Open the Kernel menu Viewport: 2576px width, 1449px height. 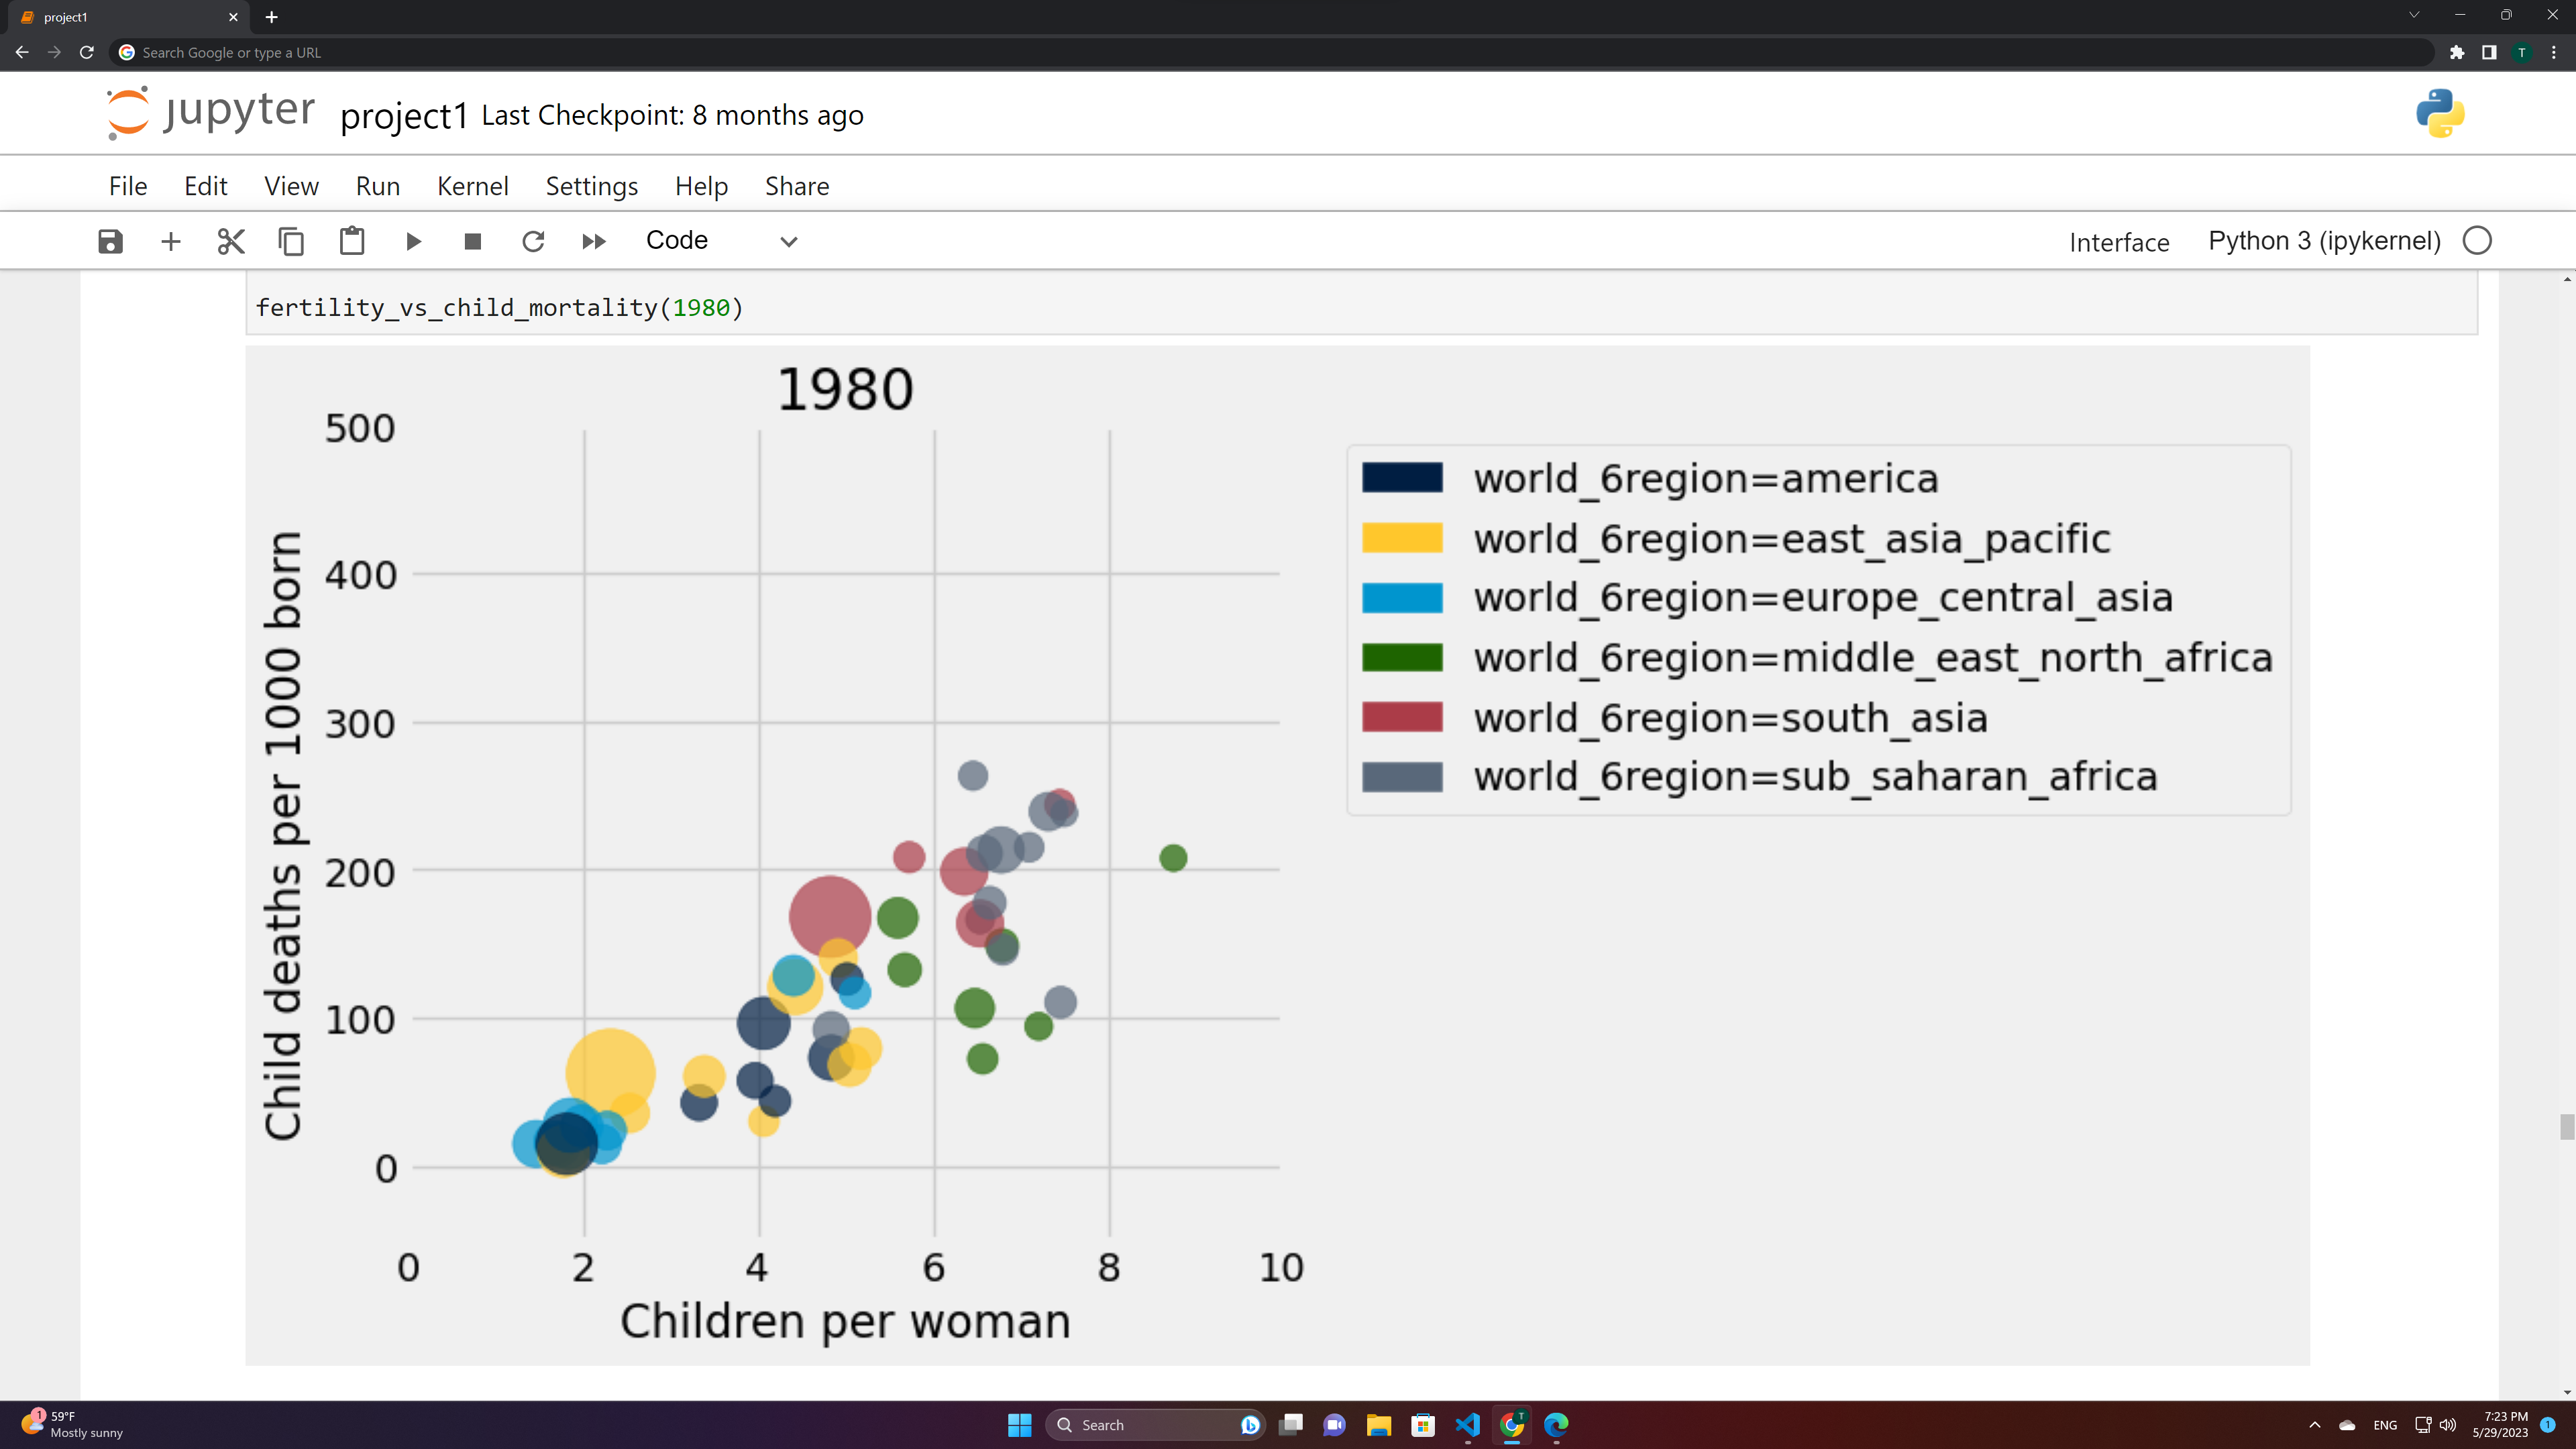pos(472,186)
